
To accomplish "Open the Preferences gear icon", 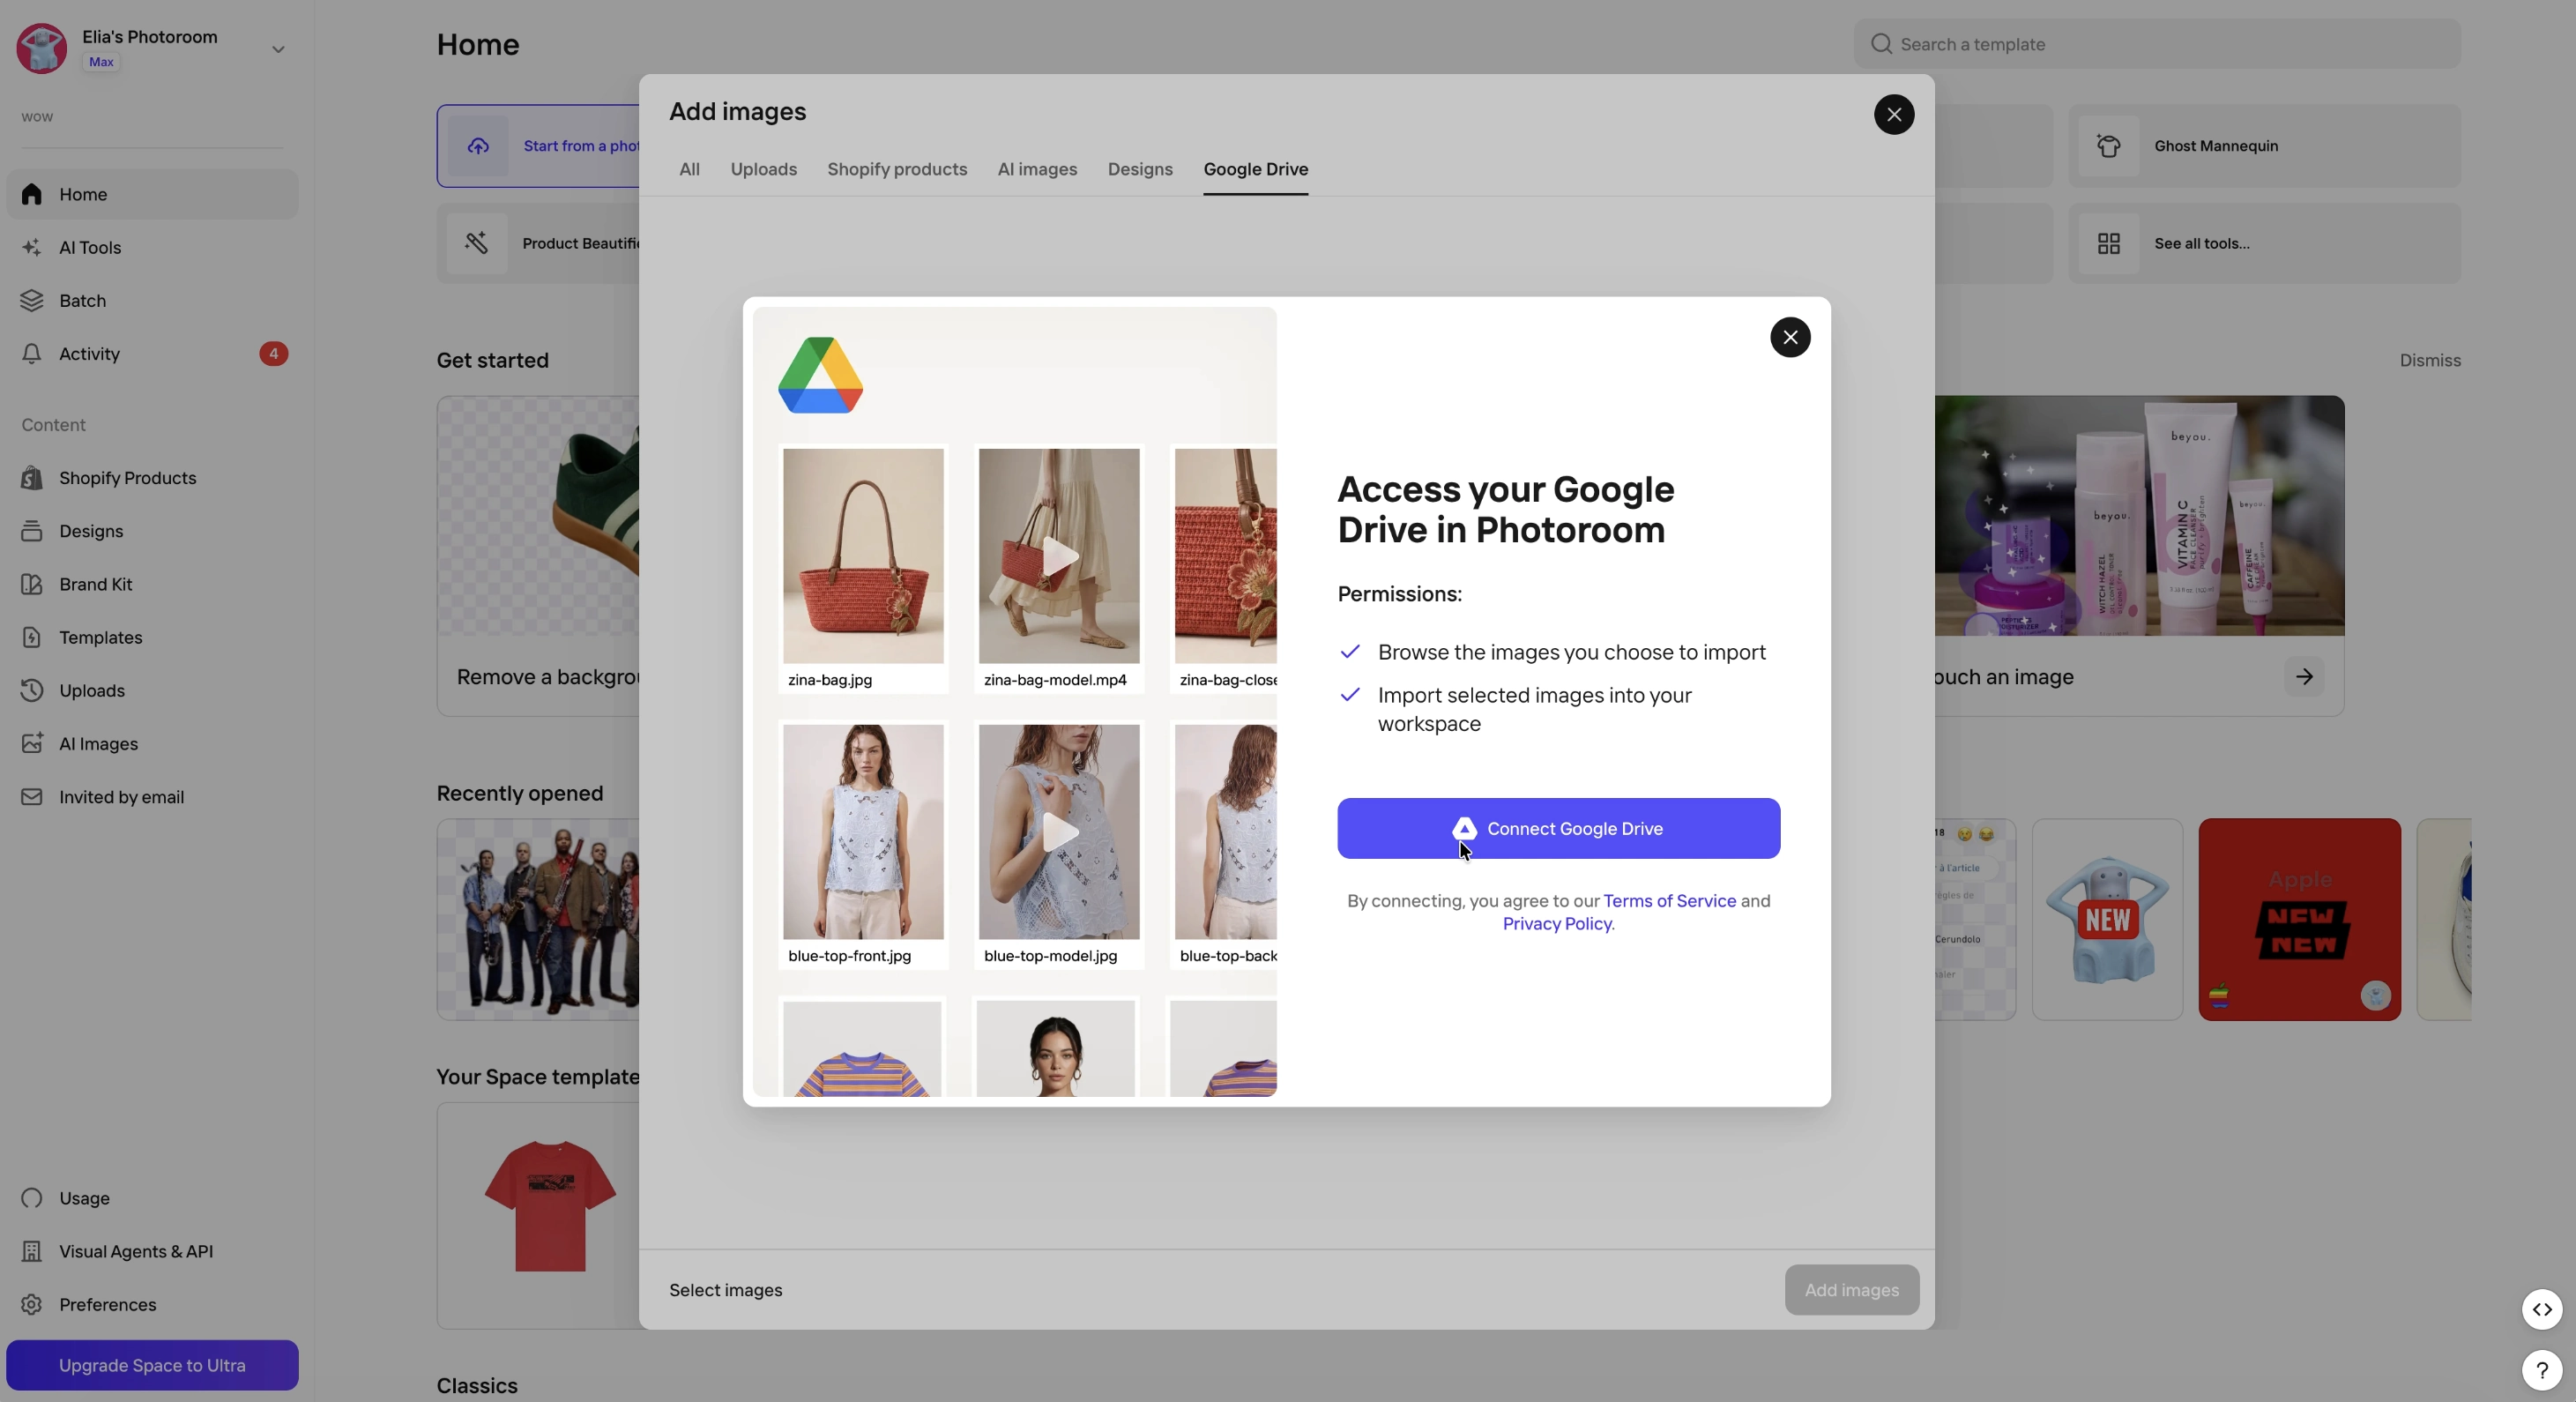I will click(32, 1304).
